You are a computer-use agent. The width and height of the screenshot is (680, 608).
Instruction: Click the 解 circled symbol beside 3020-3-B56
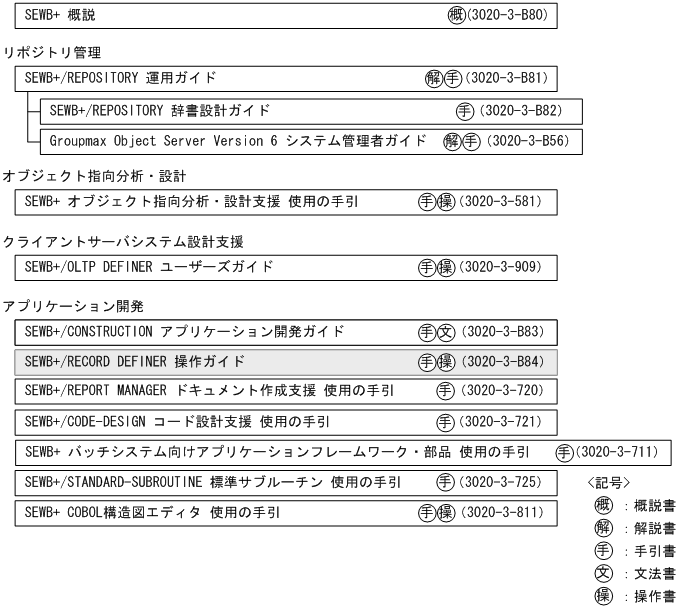coord(452,142)
